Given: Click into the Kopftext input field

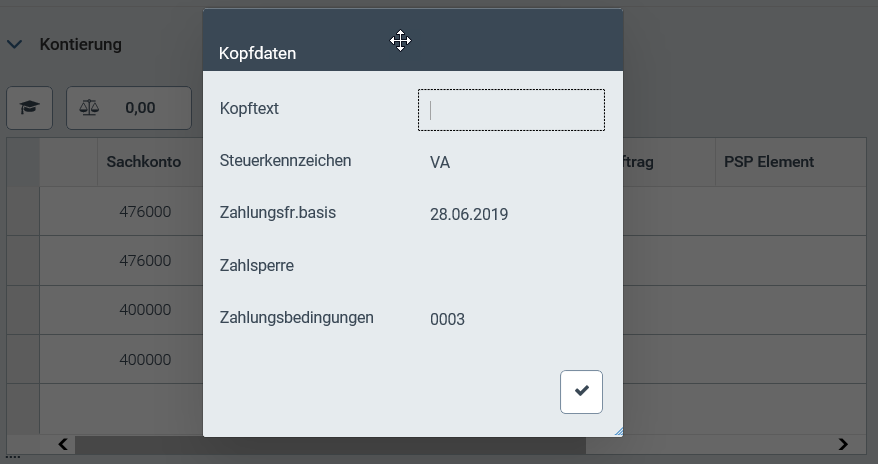Looking at the screenshot, I should point(511,110).
